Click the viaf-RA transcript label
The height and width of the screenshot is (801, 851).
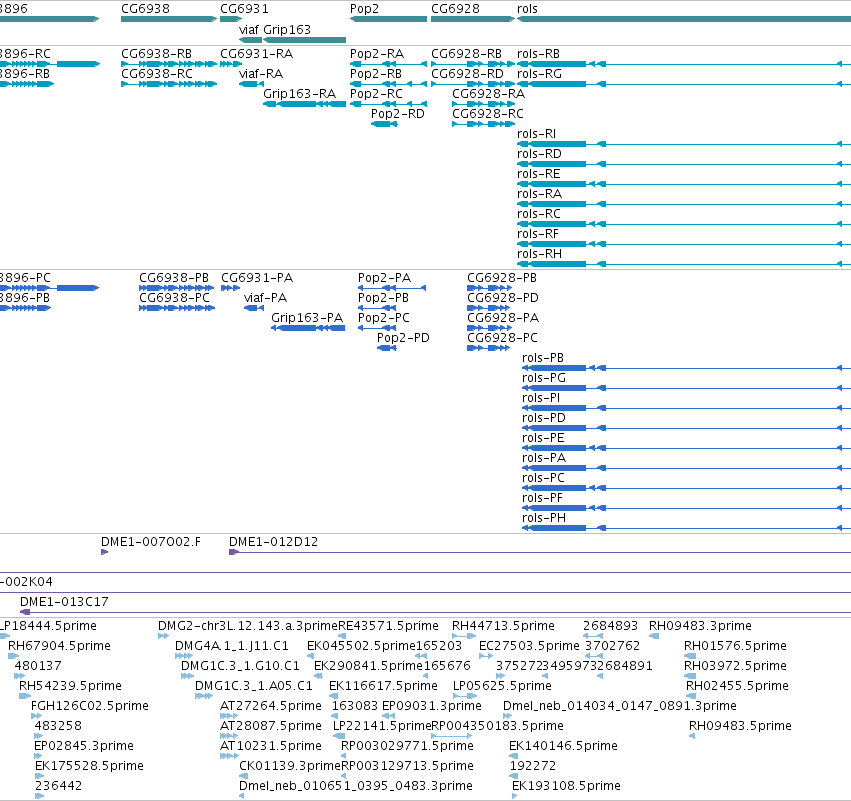point(261,74)
